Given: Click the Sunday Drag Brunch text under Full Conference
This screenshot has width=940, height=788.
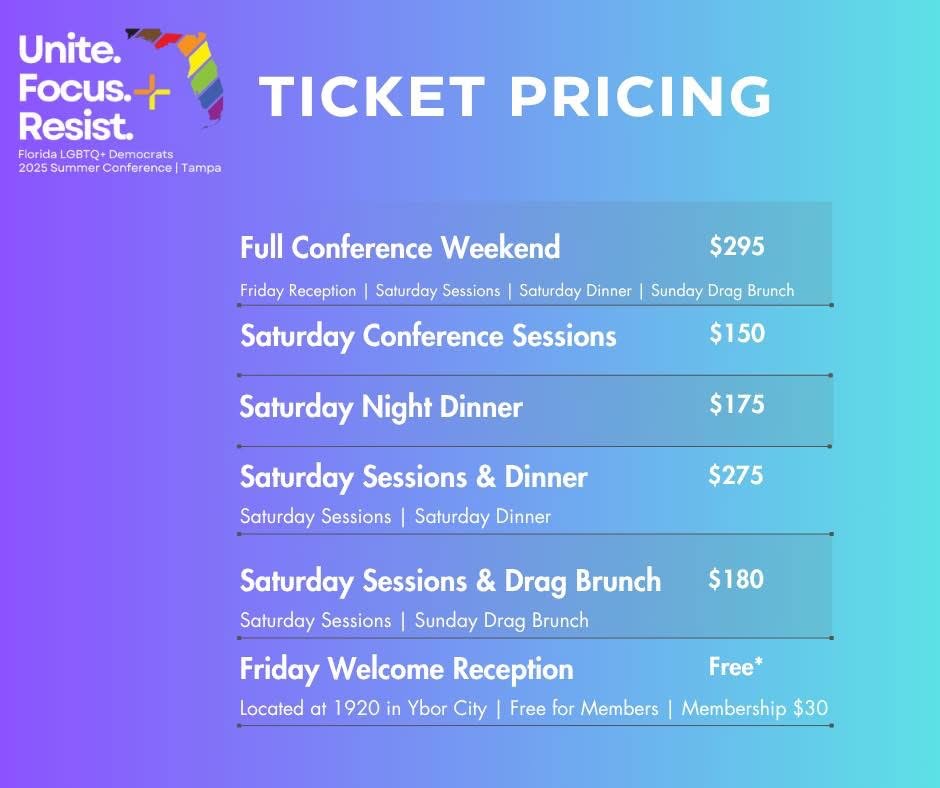Looking at the screenshot, I should [x=722, y=291].
